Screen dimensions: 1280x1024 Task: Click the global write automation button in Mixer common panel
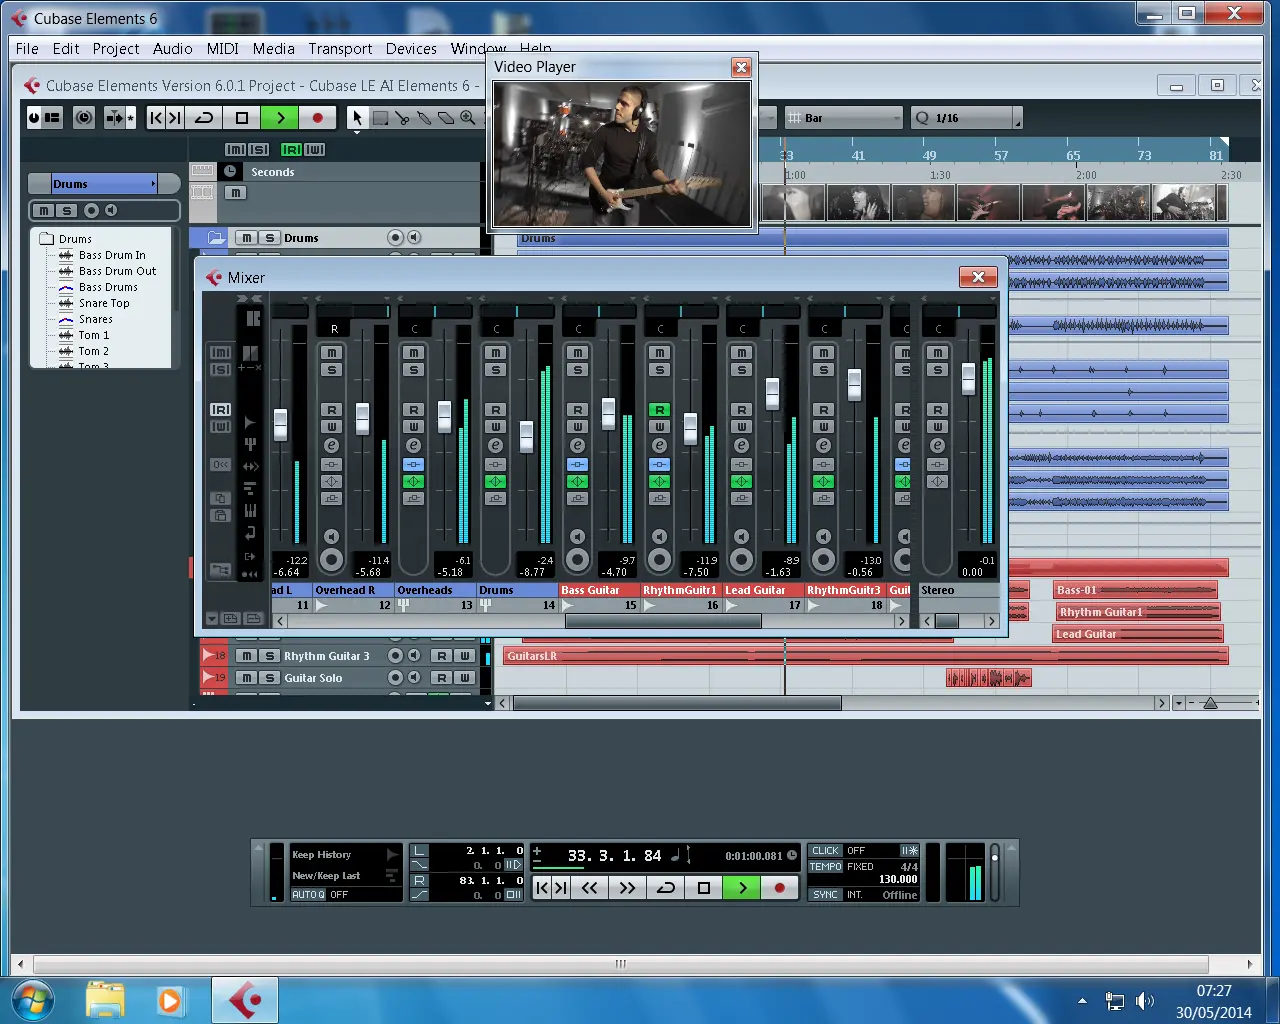[220, 427]
